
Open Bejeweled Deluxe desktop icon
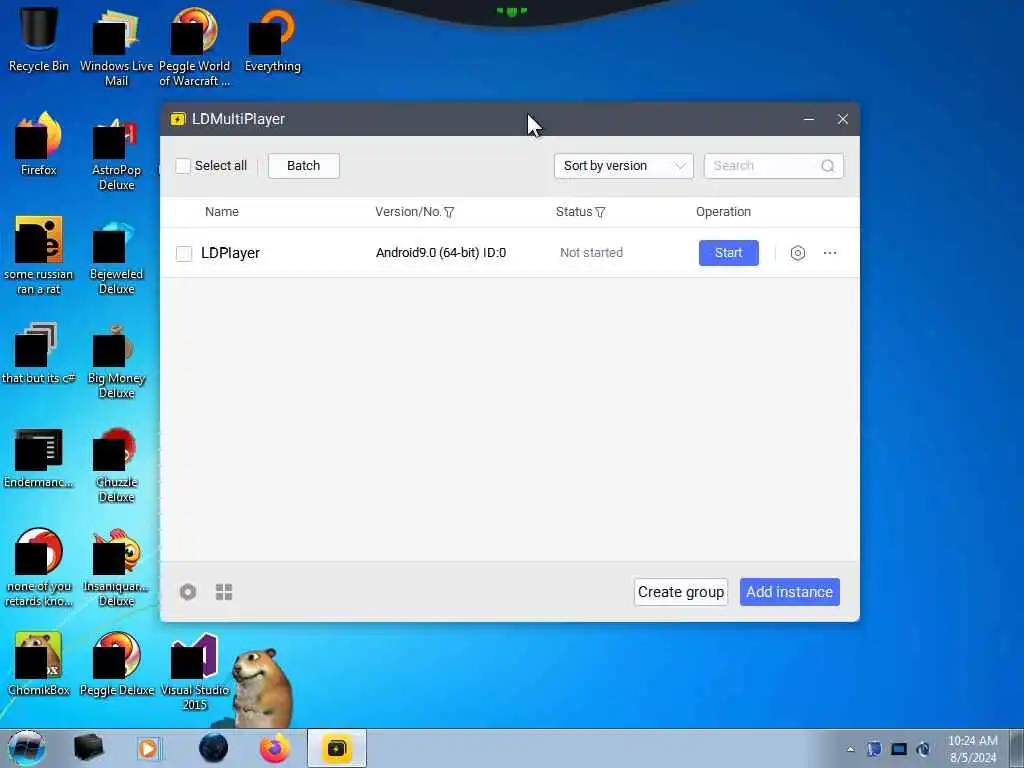coord(116,257)
